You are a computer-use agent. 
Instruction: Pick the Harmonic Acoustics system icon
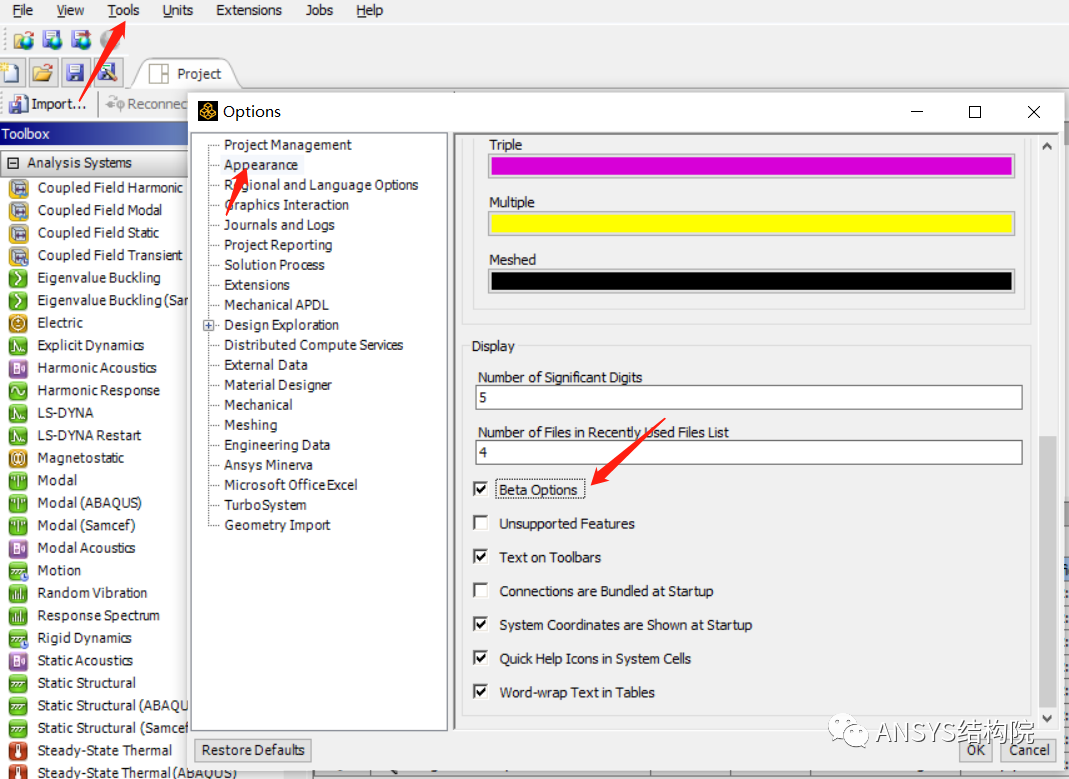(x=18, y=368)
